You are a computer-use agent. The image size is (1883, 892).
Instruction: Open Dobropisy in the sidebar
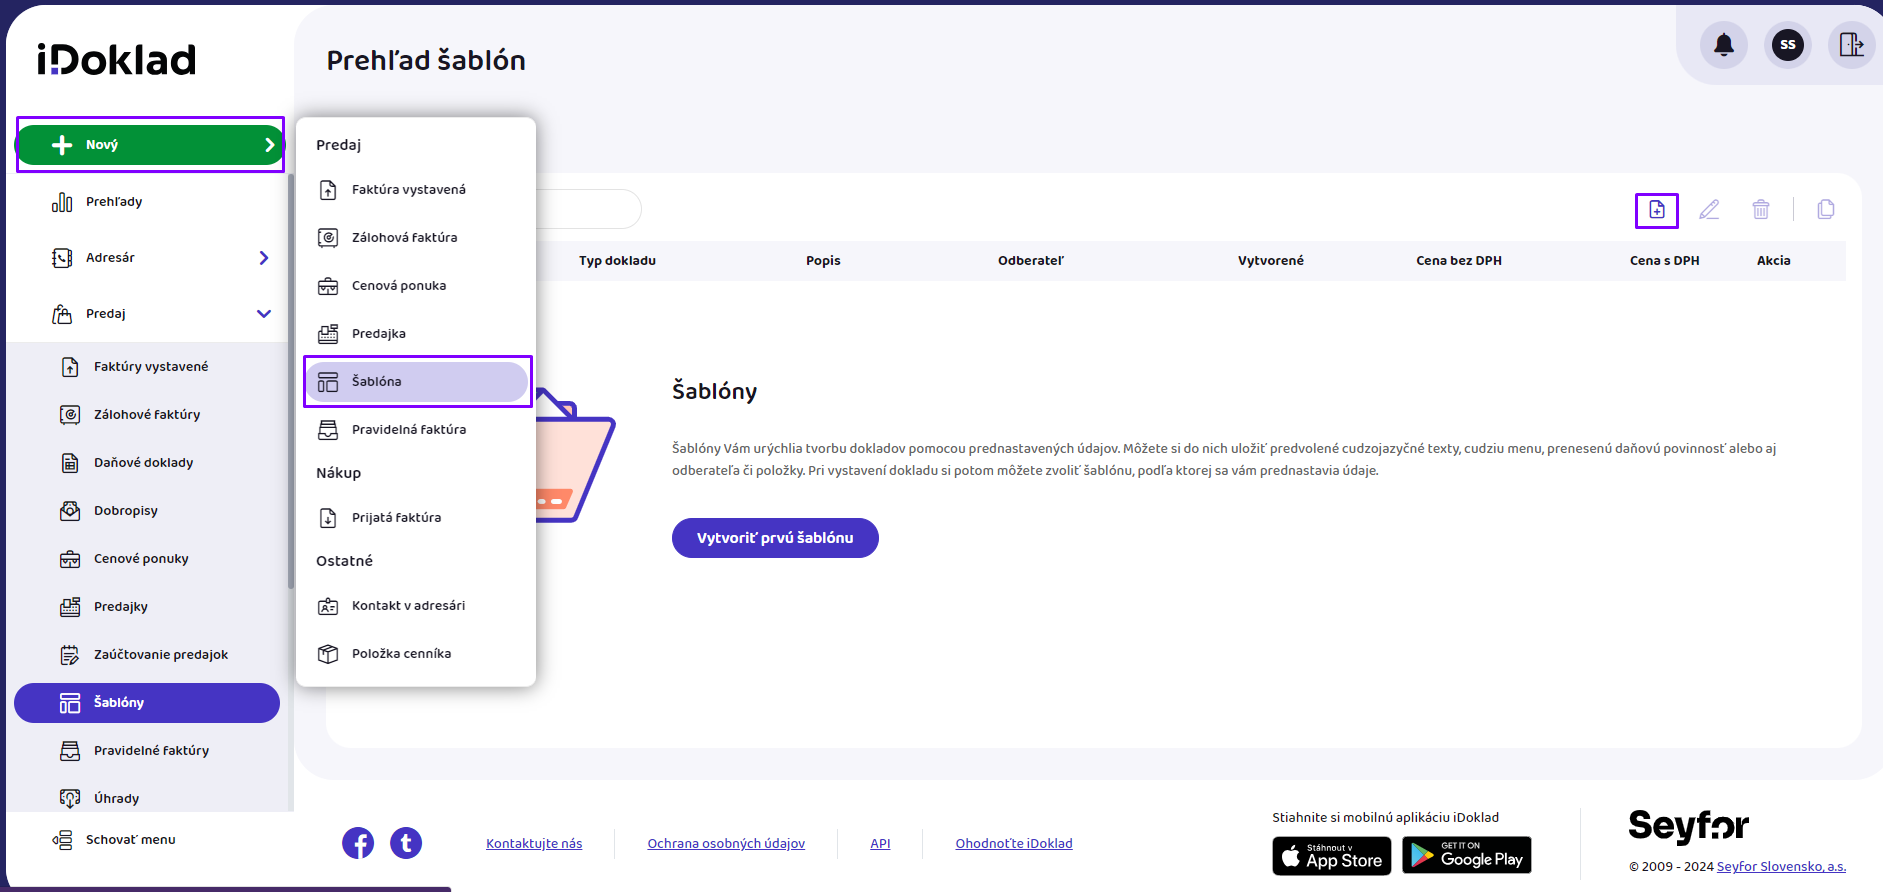(126, 511)
